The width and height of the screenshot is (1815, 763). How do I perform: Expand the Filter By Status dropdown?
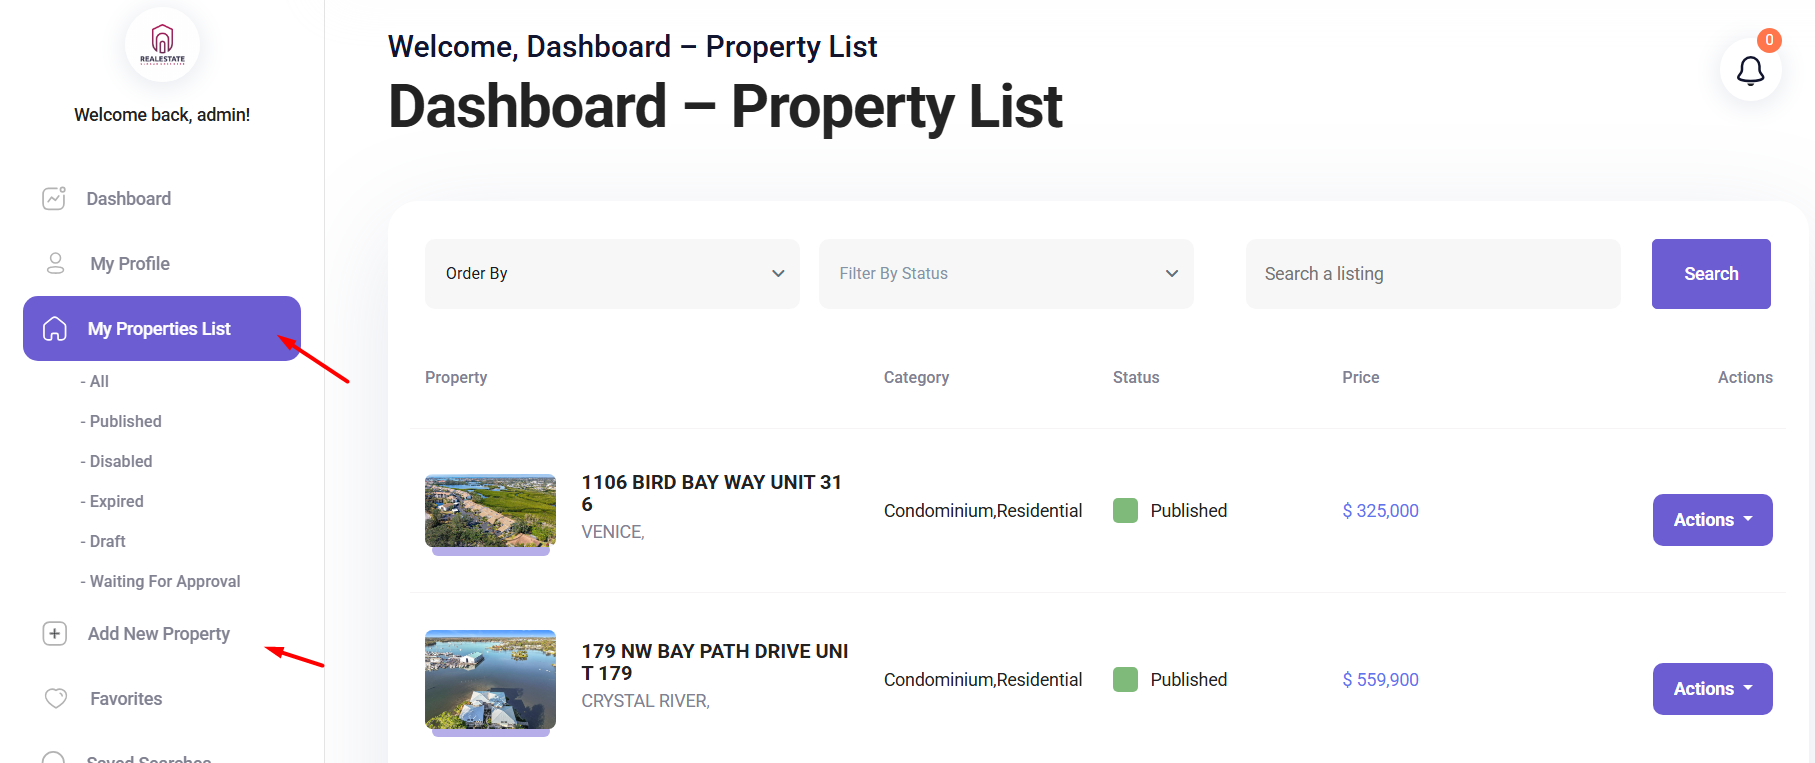click(x=1006, y=274)
